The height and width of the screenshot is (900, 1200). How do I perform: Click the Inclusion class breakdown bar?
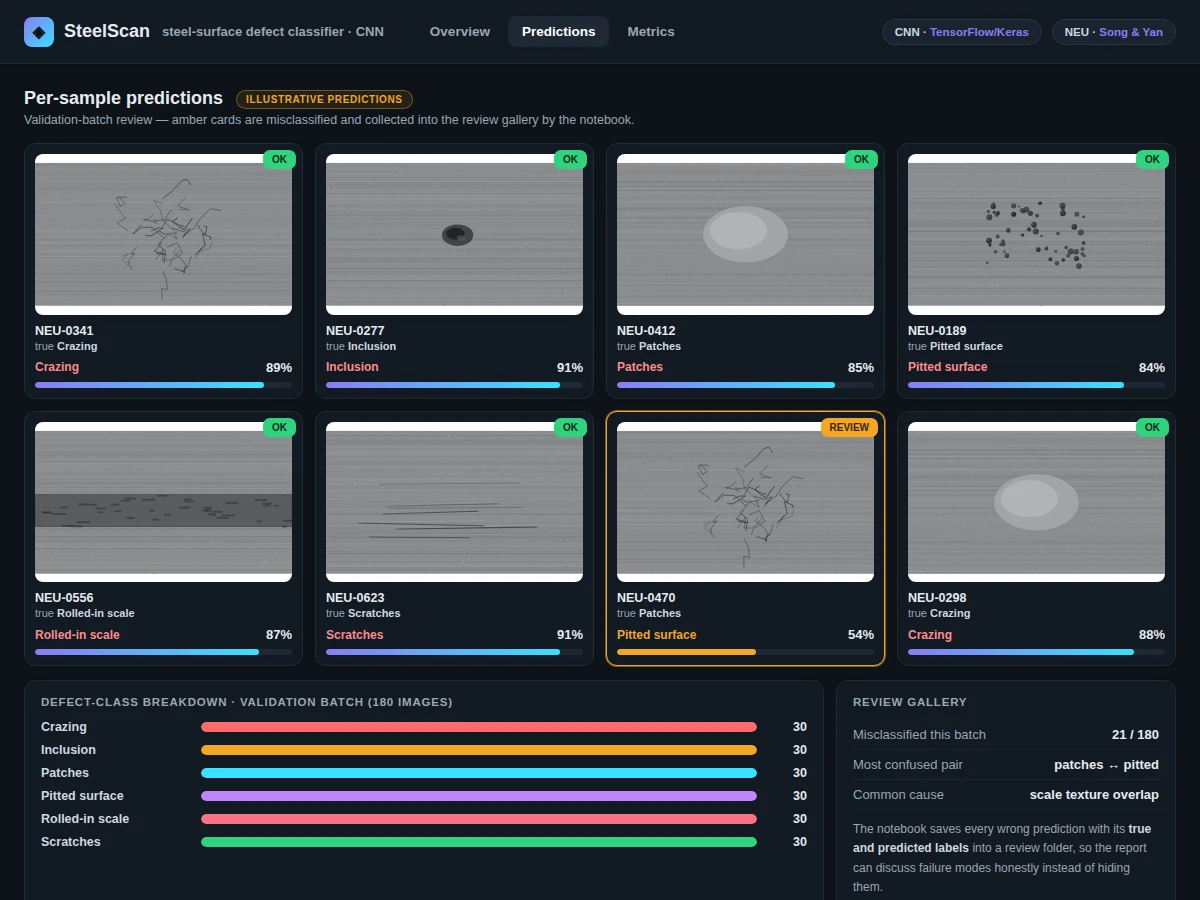(x=479, y=750)
